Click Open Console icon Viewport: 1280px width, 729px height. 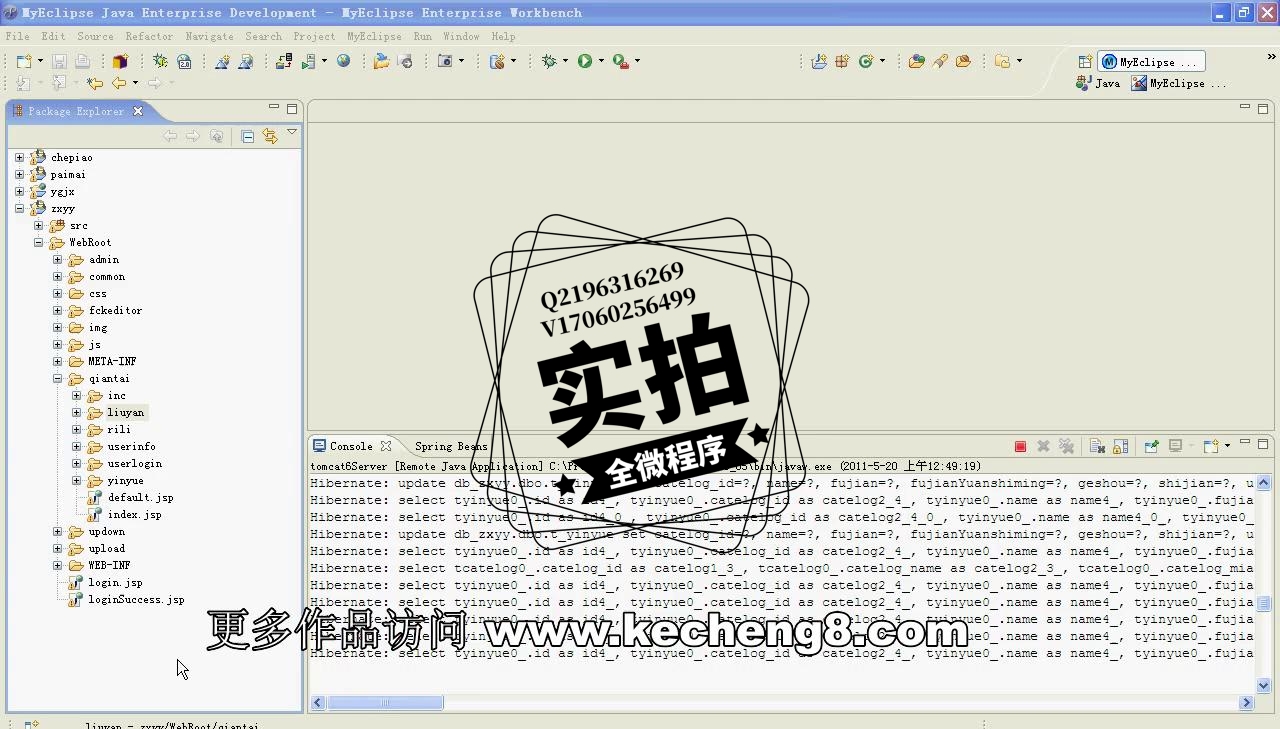point(1211,446)
